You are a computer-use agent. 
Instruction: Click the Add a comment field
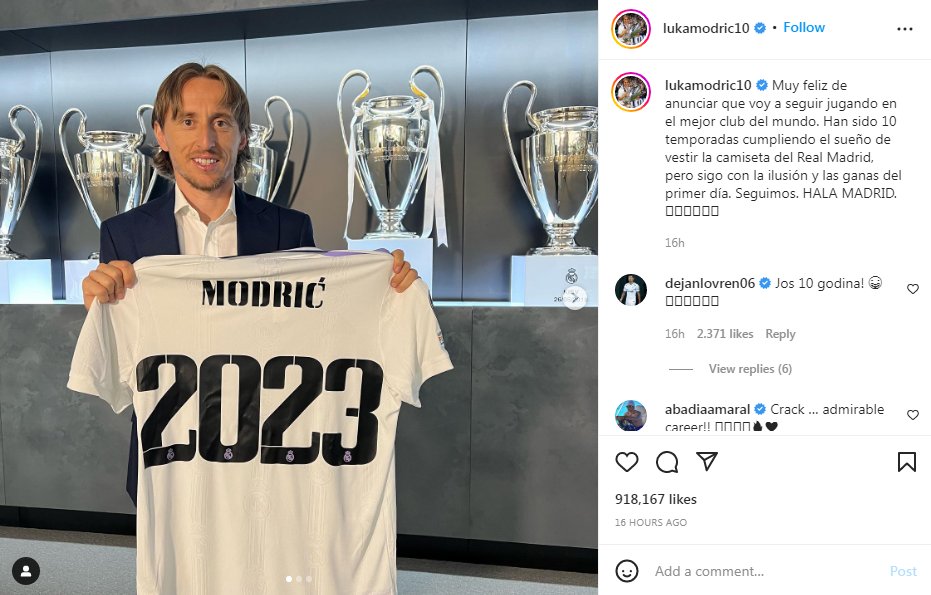pos(766,571)
